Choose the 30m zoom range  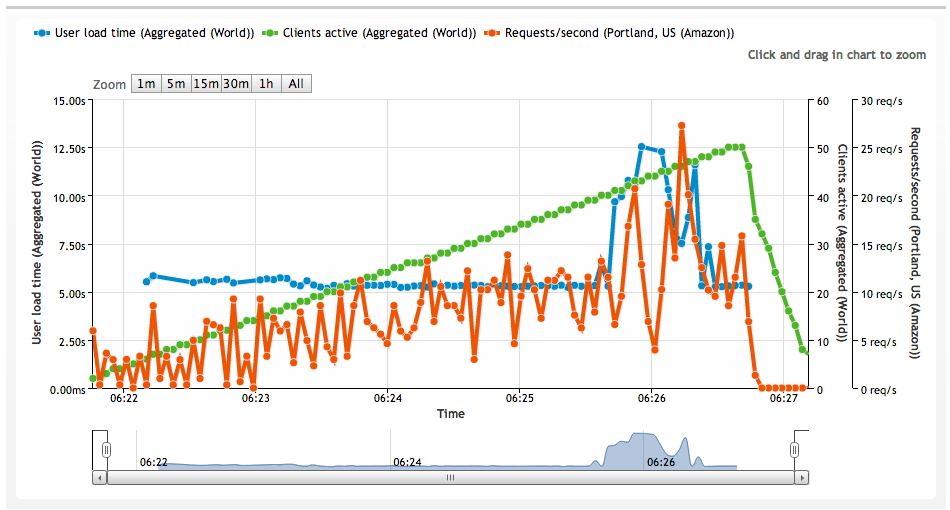pos(236,84)
